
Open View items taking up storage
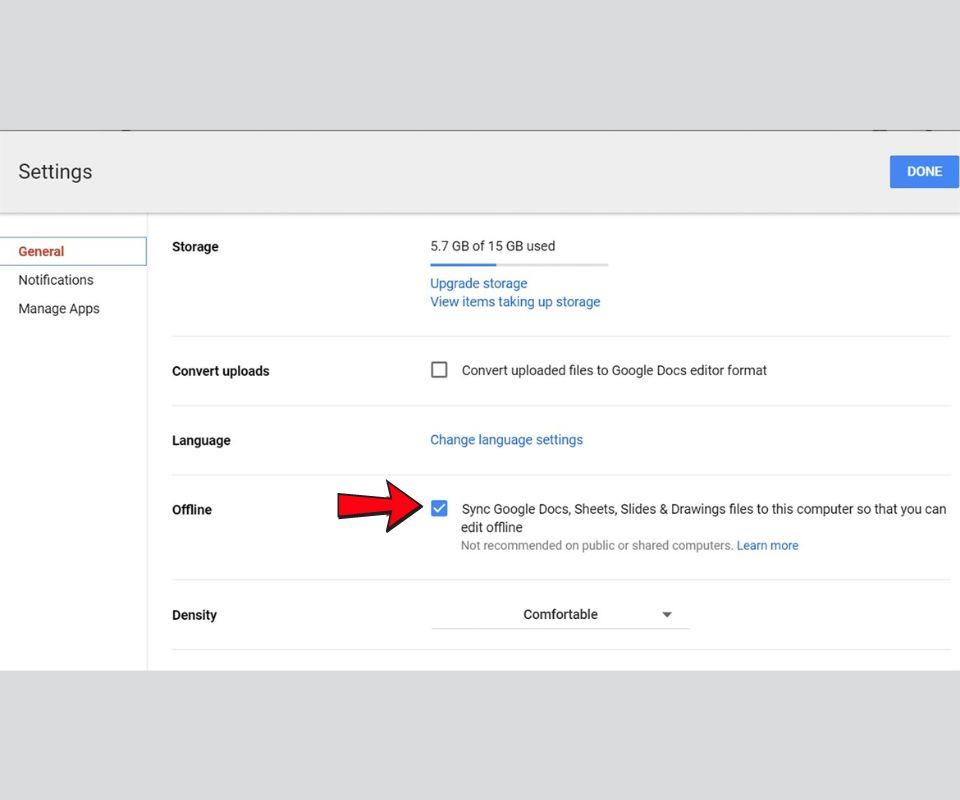515,301
